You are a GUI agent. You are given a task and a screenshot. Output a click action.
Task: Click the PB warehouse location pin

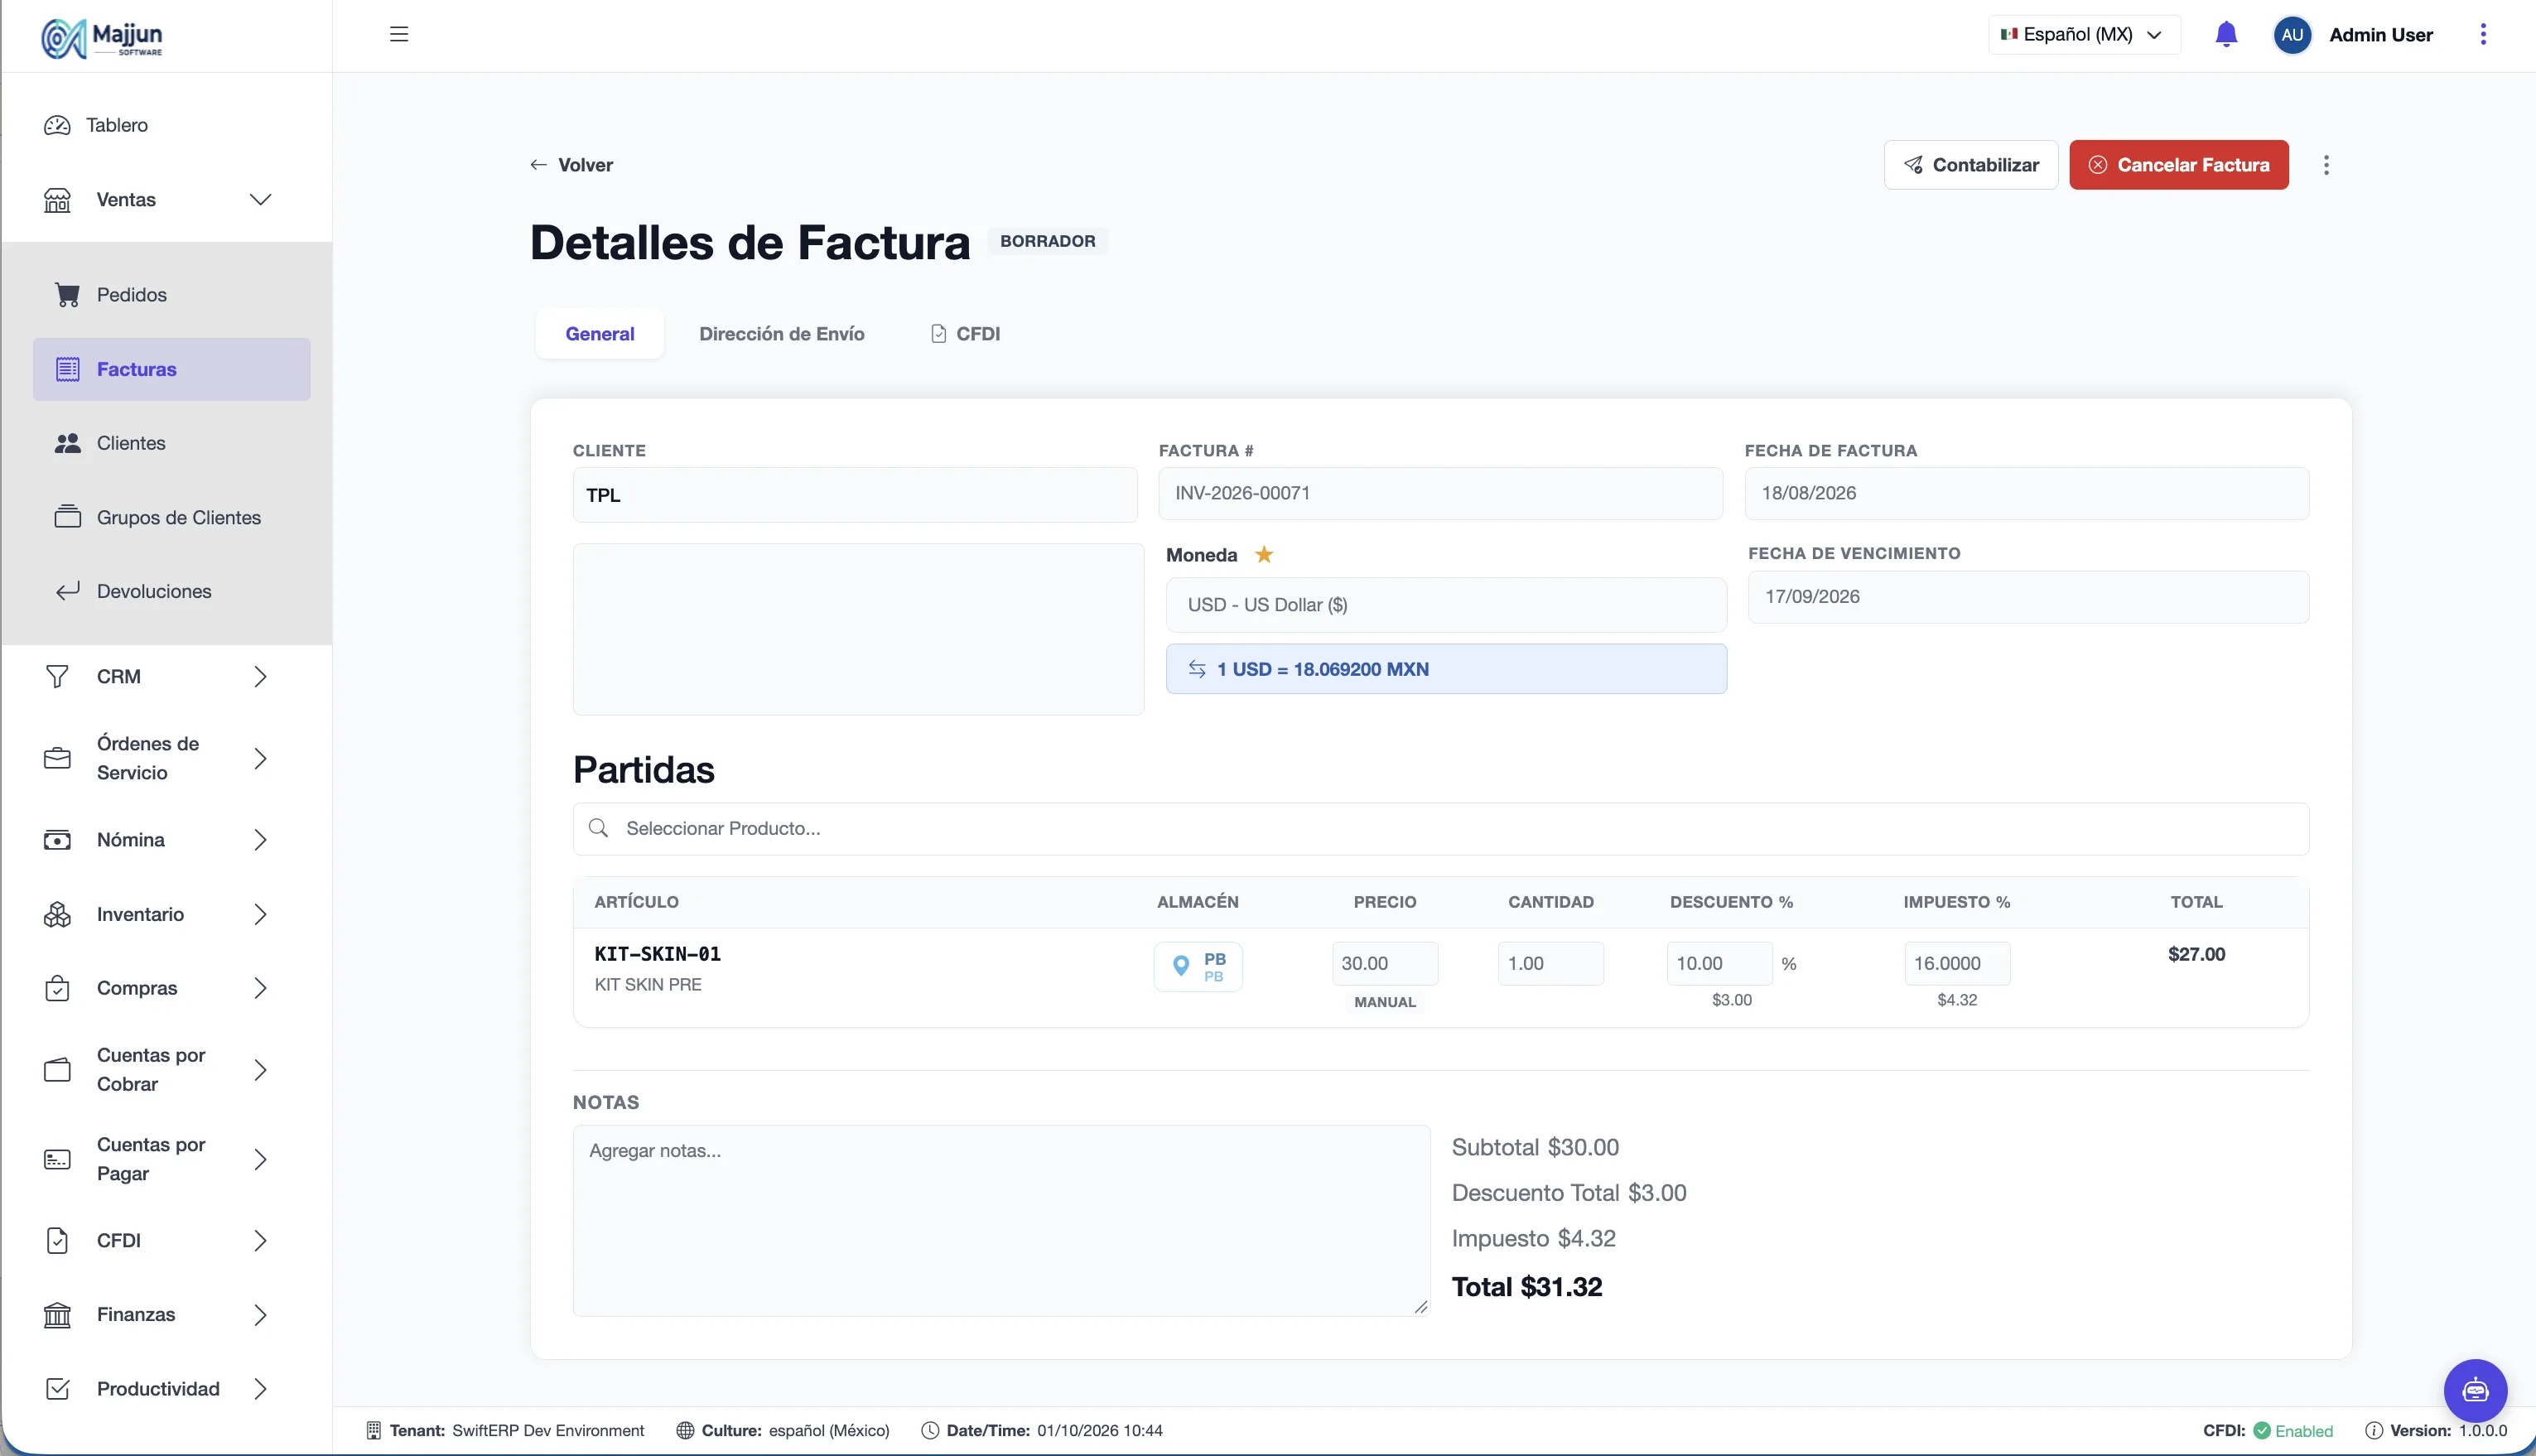click(x=1181, y=966)
